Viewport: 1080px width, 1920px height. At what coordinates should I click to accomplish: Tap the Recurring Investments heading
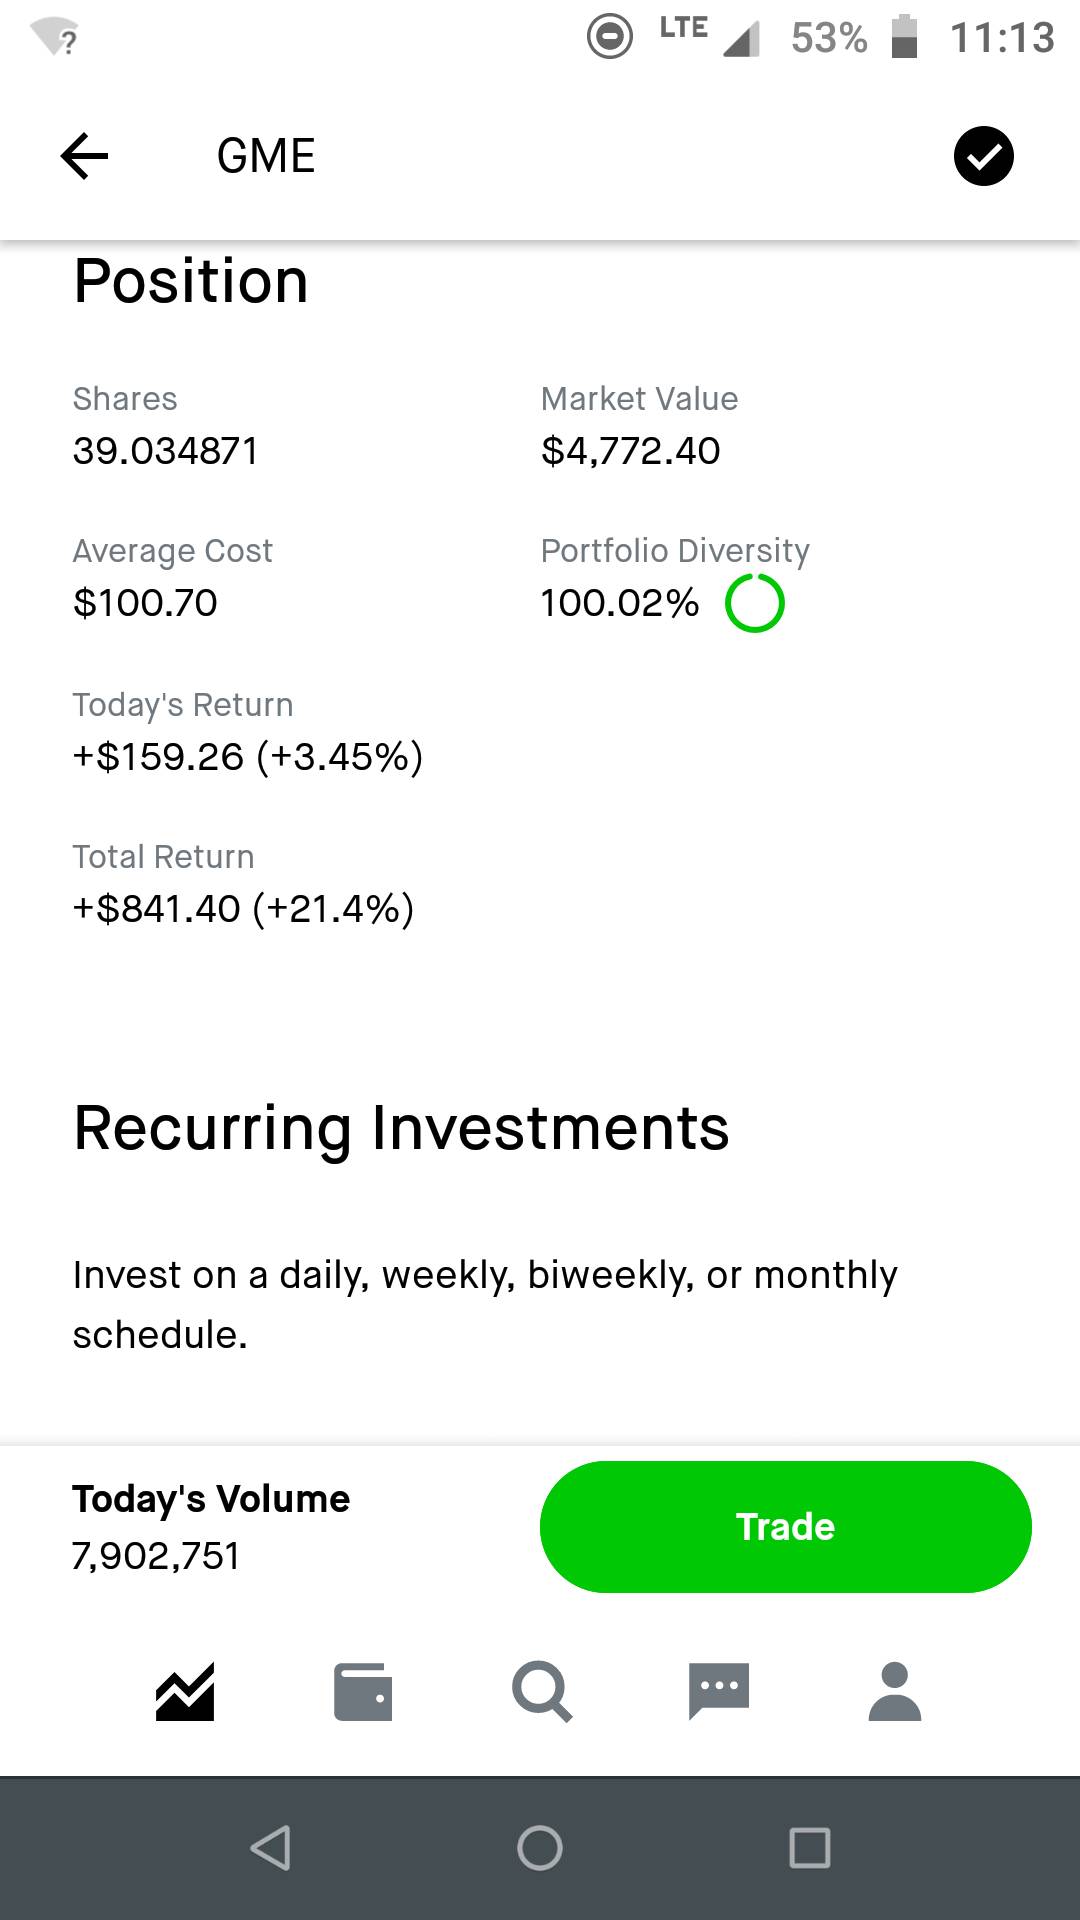click(401, 1128)
